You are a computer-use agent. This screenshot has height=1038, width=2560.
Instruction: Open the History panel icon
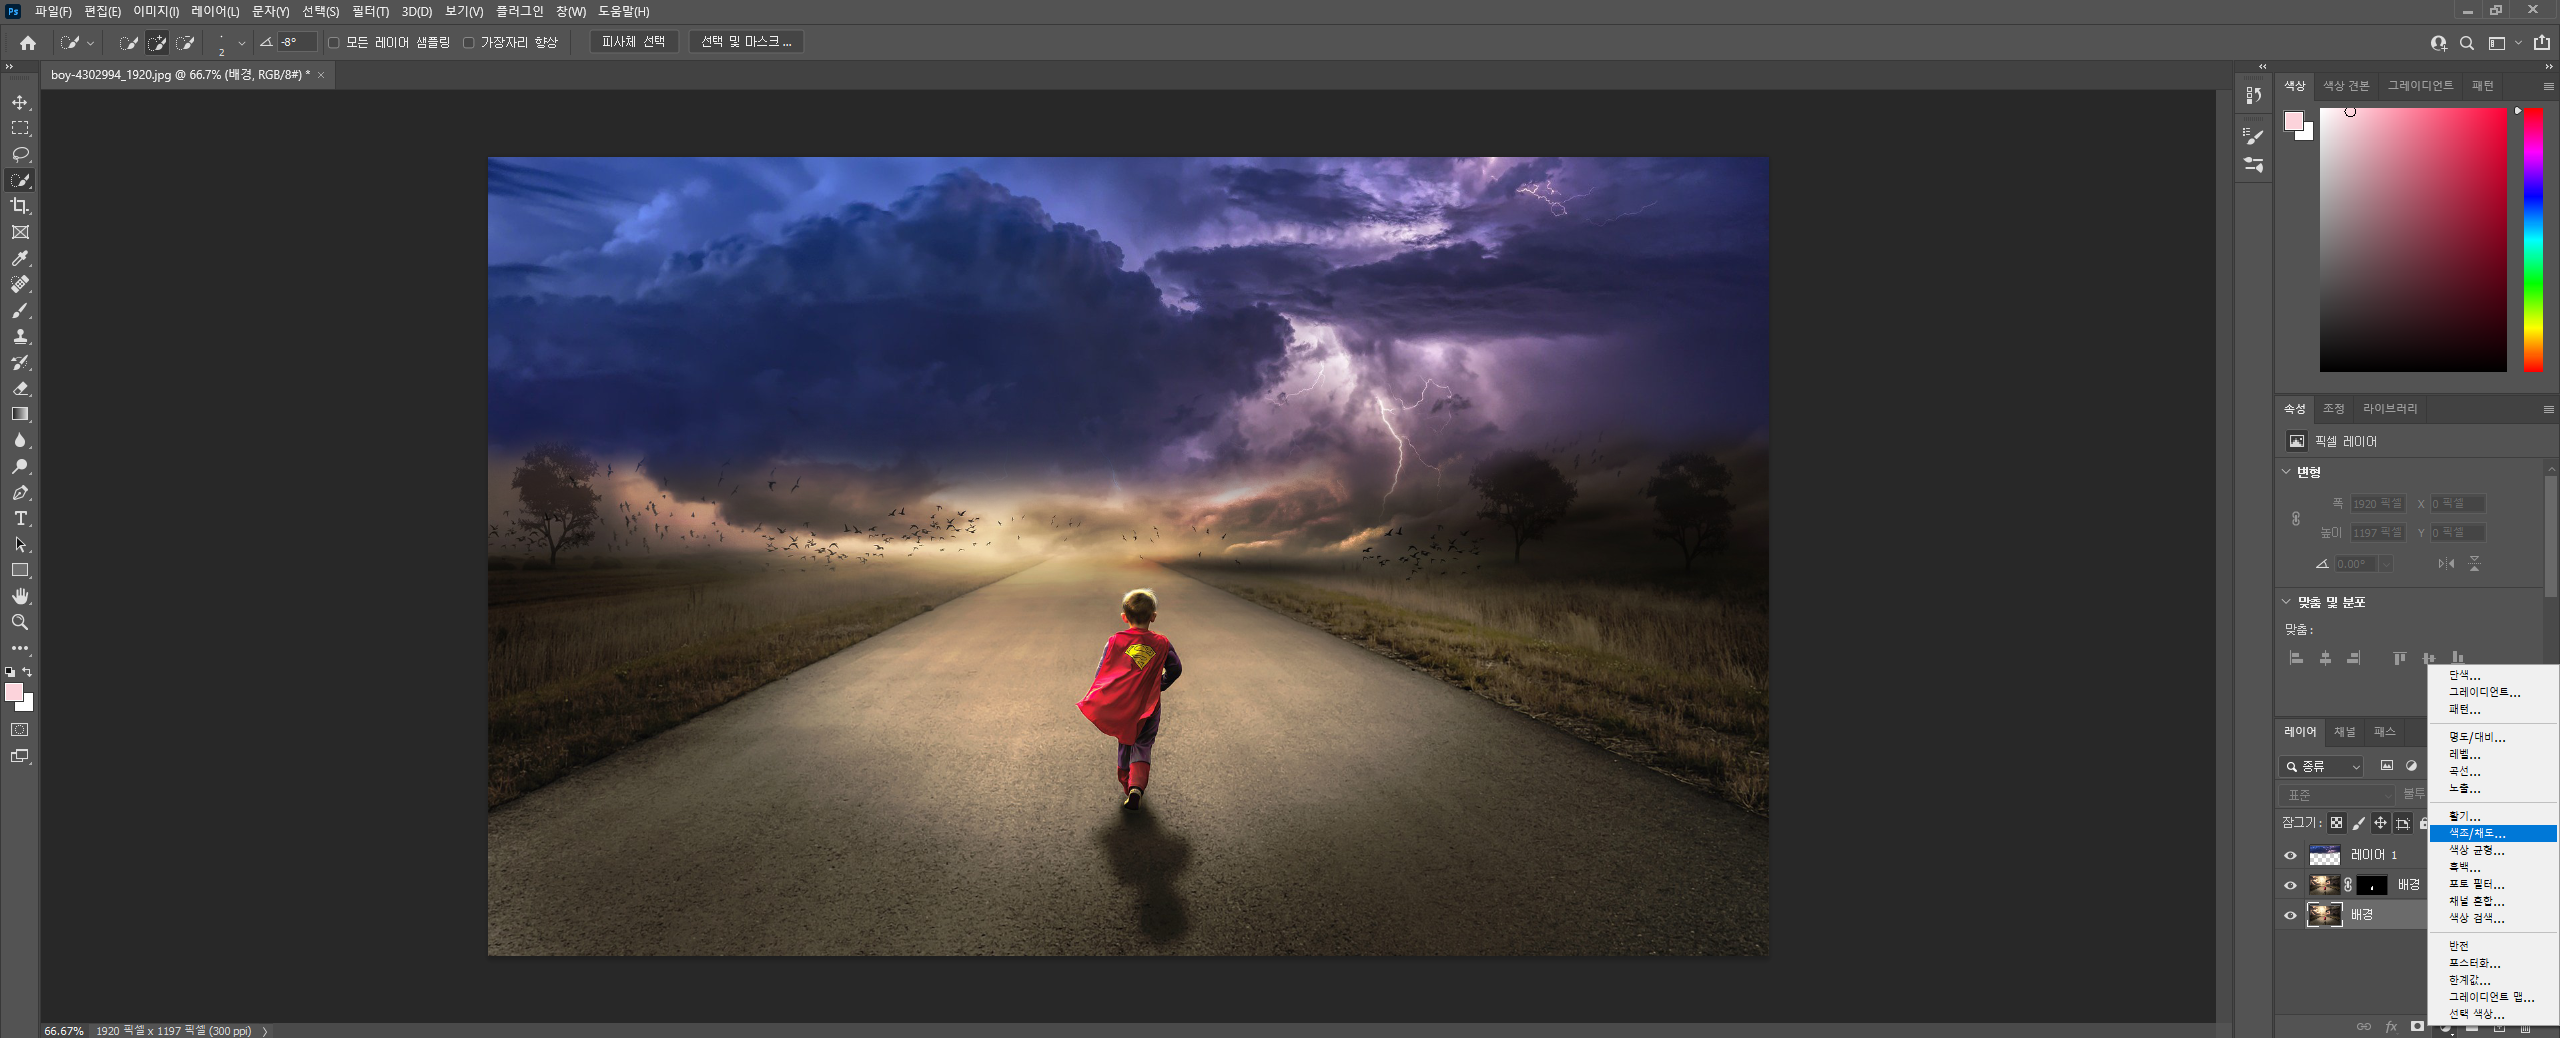pyautogui.click(x=2254, y=95)
